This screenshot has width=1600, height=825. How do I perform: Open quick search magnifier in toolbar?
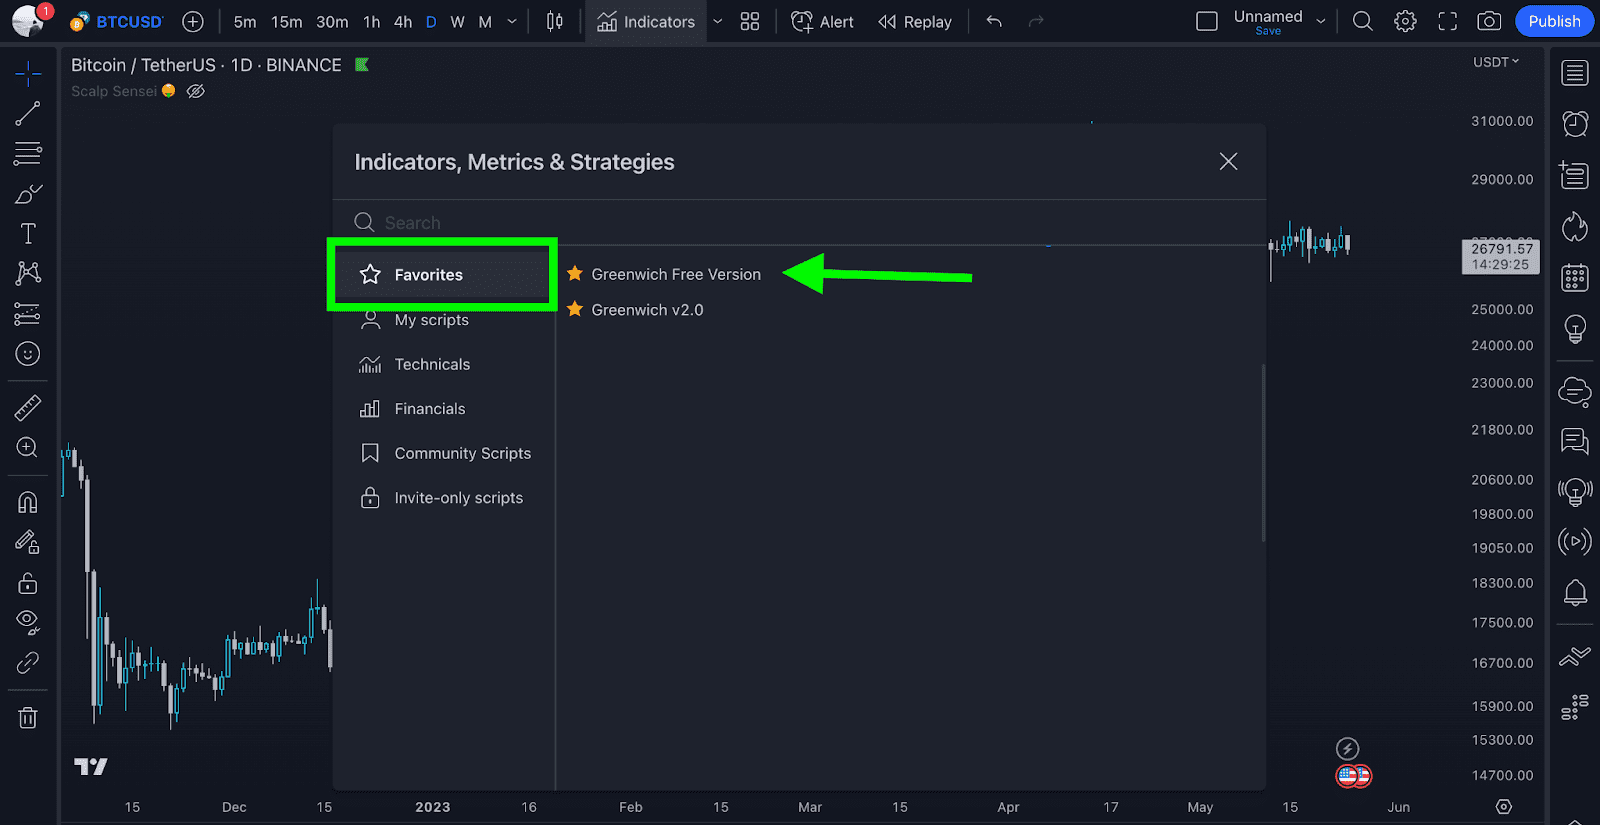coord(1363,21)
